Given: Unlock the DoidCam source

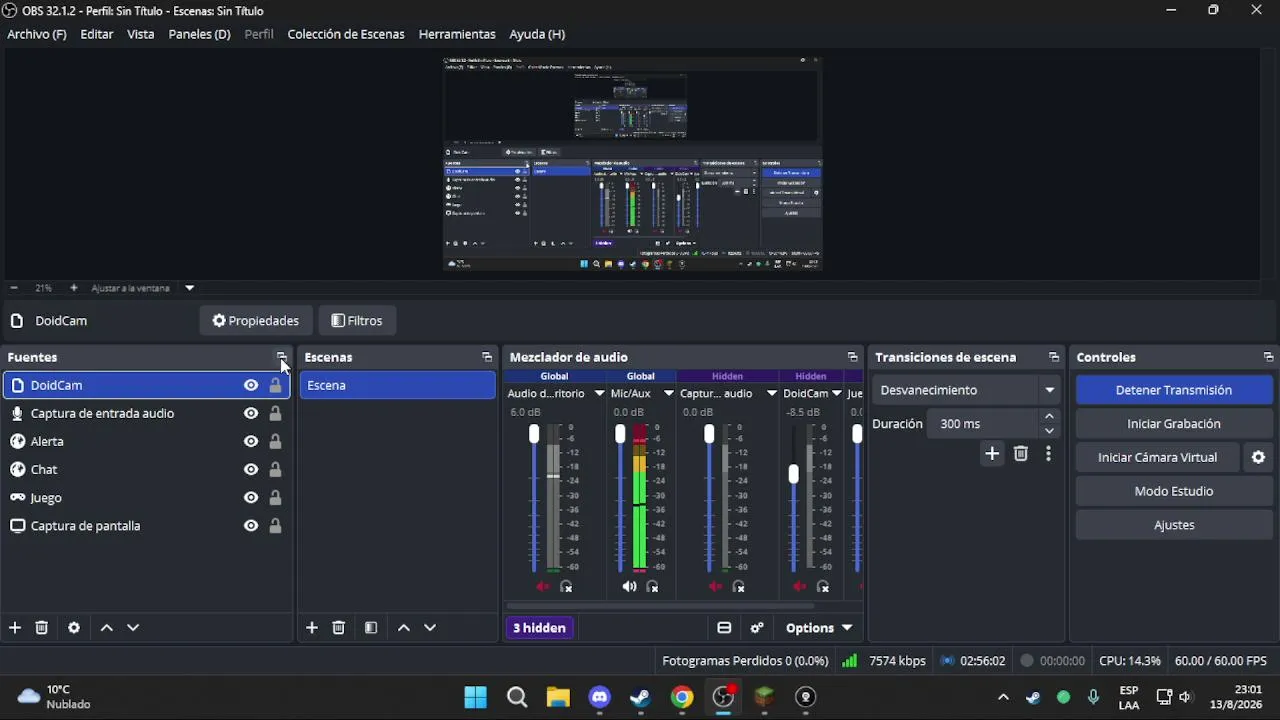Looking at the screenshot, I should (275, 385).
